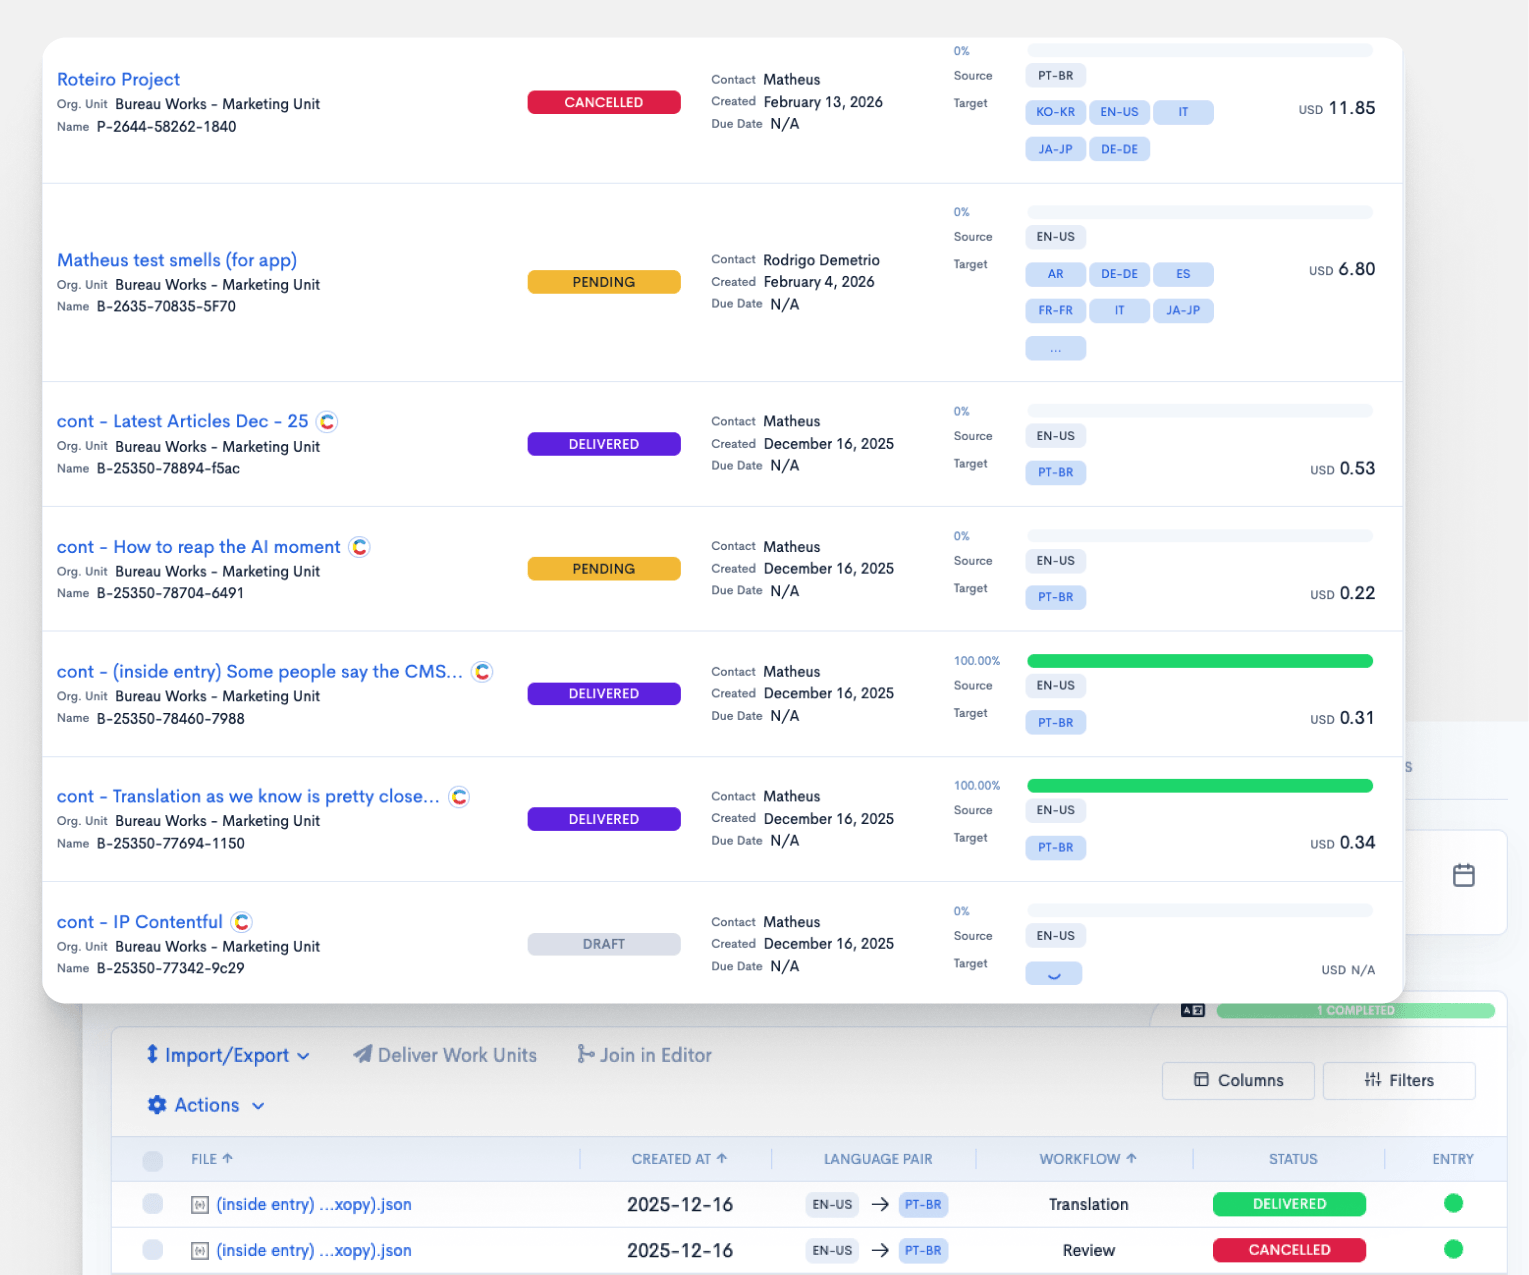1529x1275 pixels.
Task: Click JSON file icon in Review row
Action: [x=199, y=1251]
